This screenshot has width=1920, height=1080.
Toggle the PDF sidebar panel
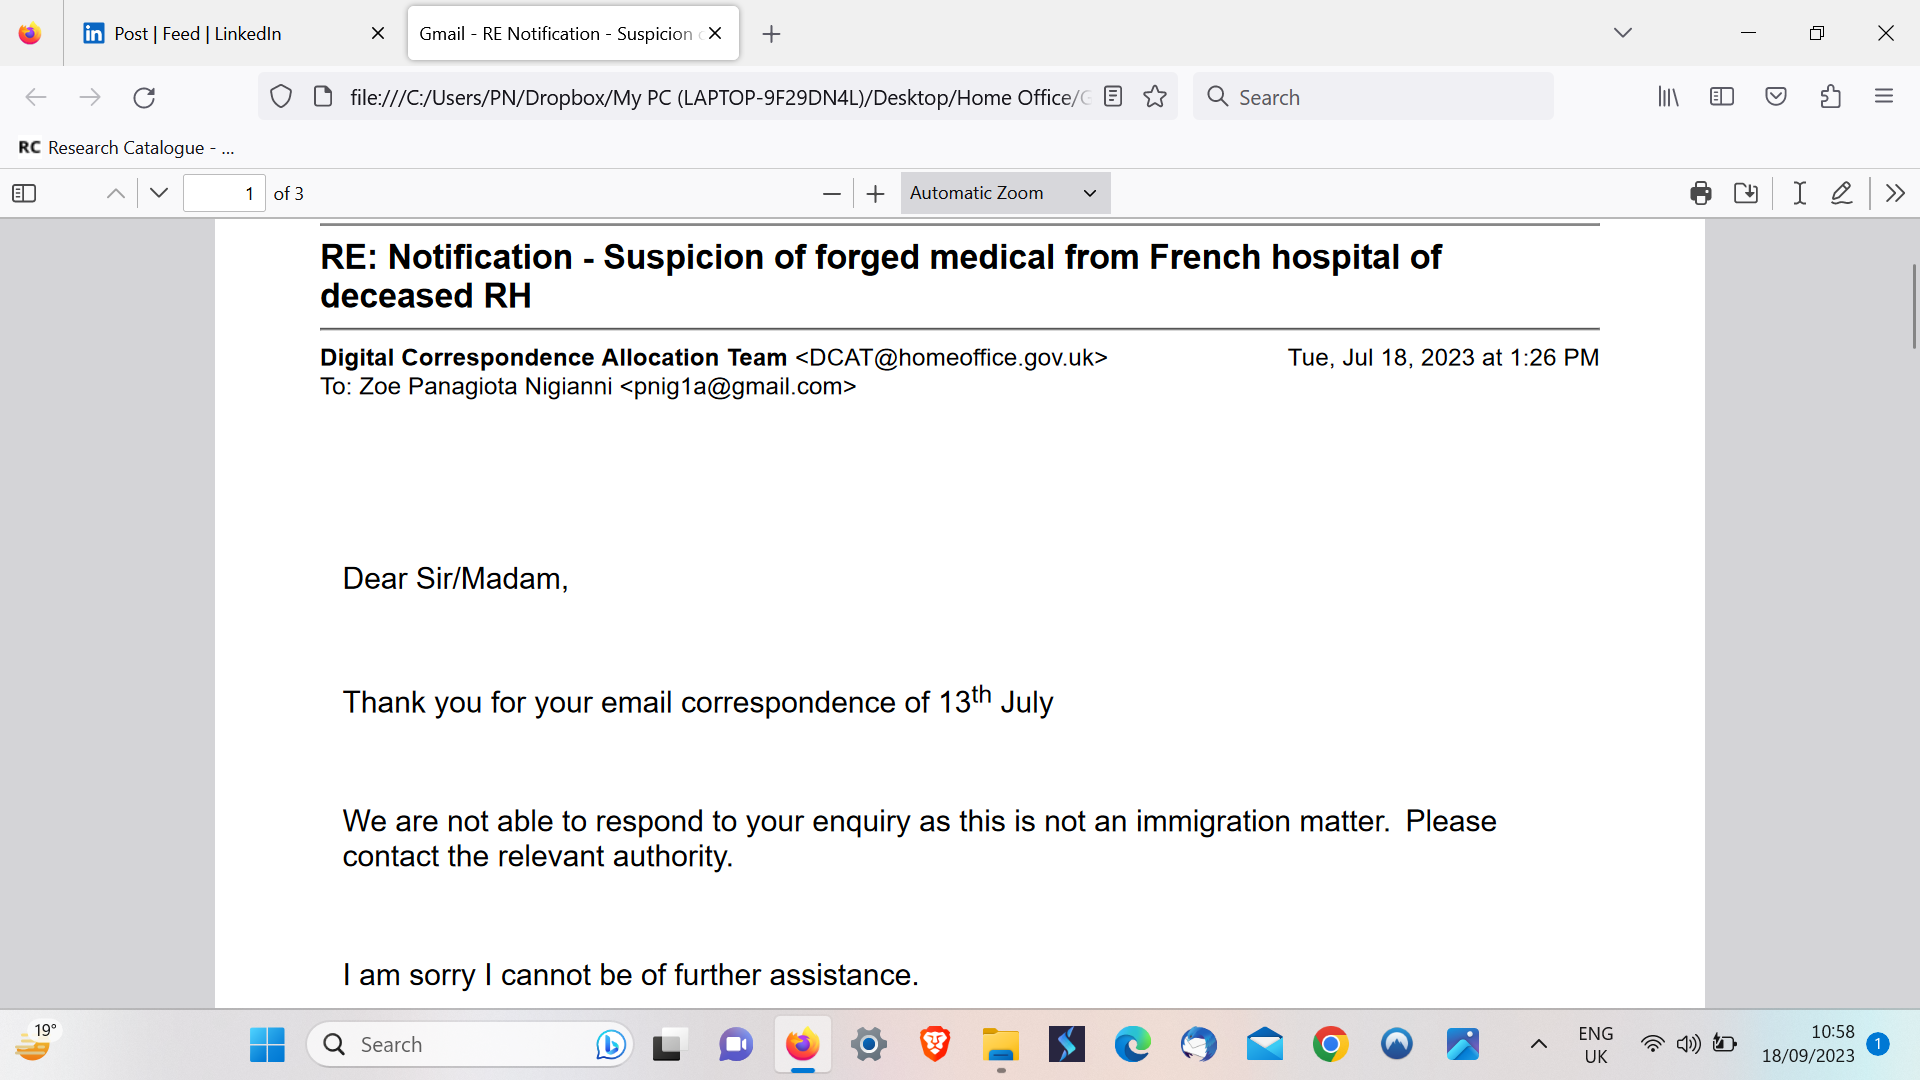coord(24,193)
